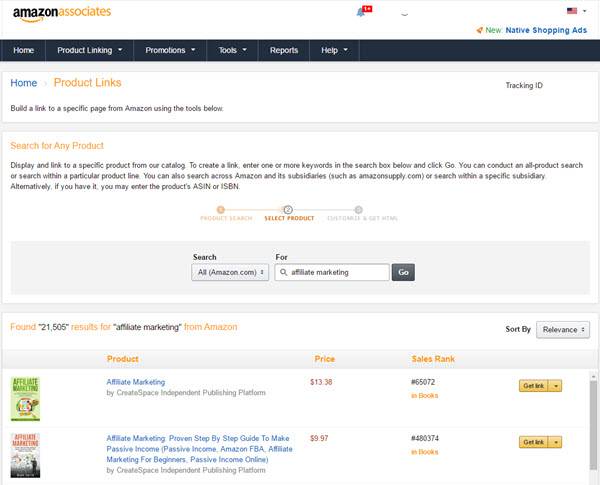Click the magnifier icon in search field
Viewport: 600px width, 485px height.
(x=284, y=272)
